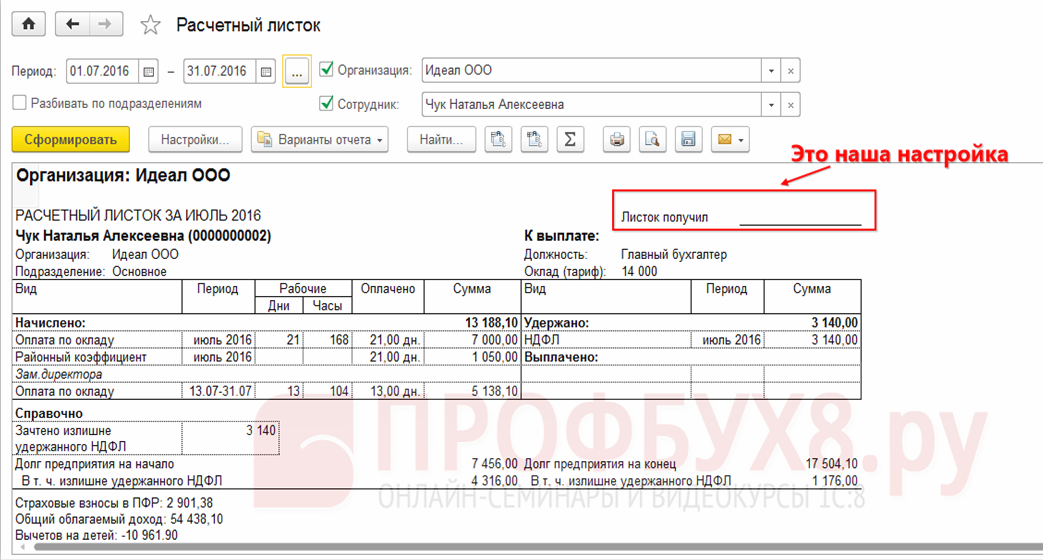Open print preview icon

(652, 140)
